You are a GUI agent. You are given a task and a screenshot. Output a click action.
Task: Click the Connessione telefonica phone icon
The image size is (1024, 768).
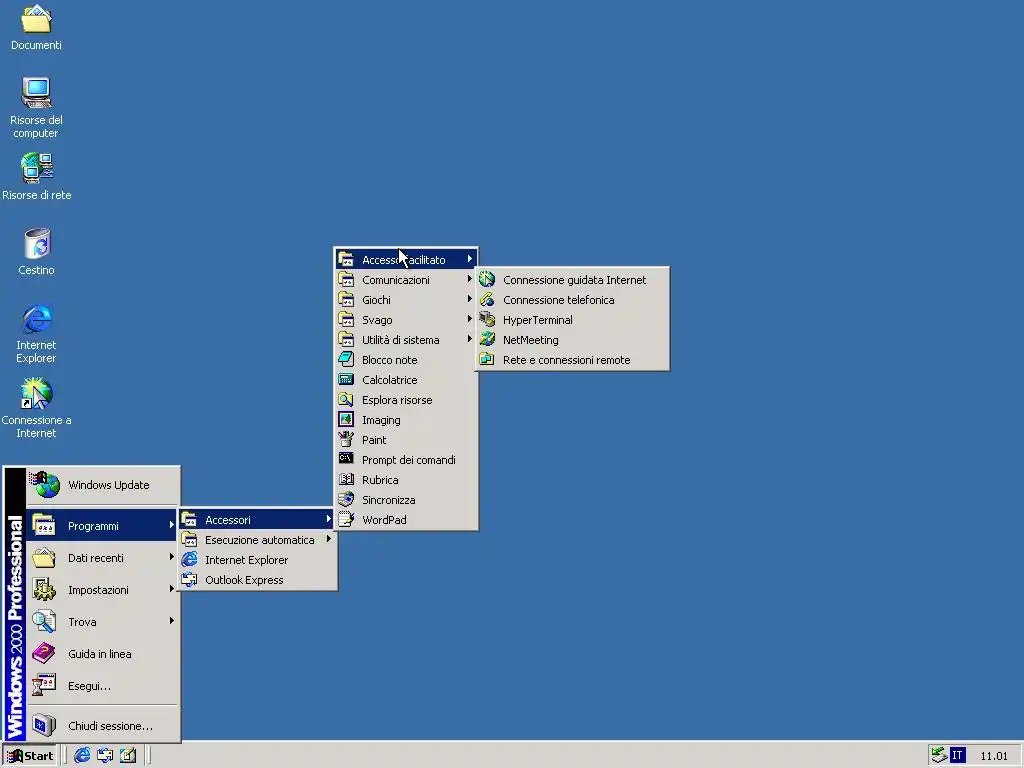(487, 300)
